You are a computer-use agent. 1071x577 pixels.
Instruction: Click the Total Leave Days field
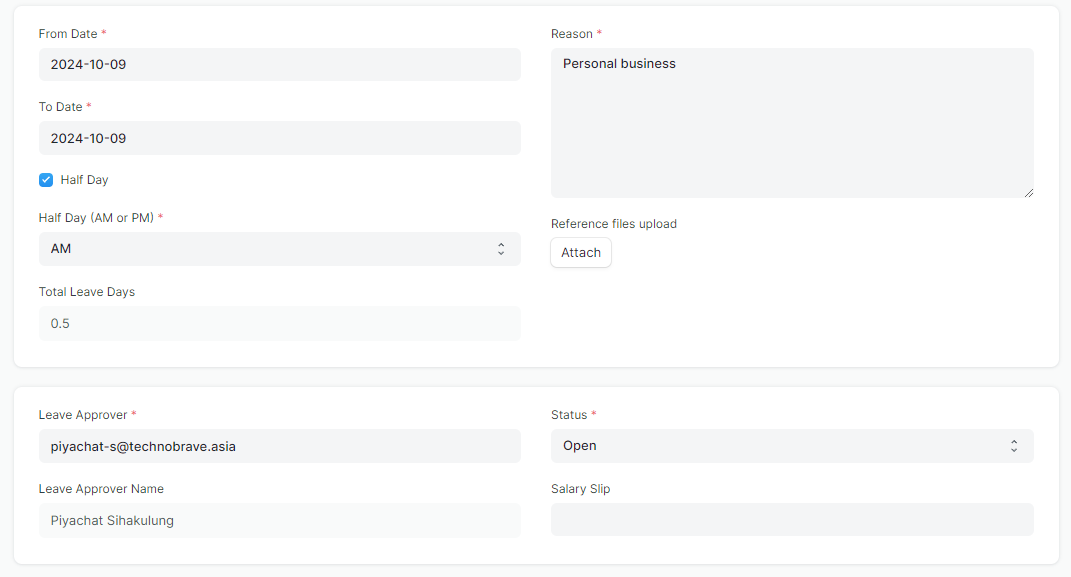pos(279,324)
